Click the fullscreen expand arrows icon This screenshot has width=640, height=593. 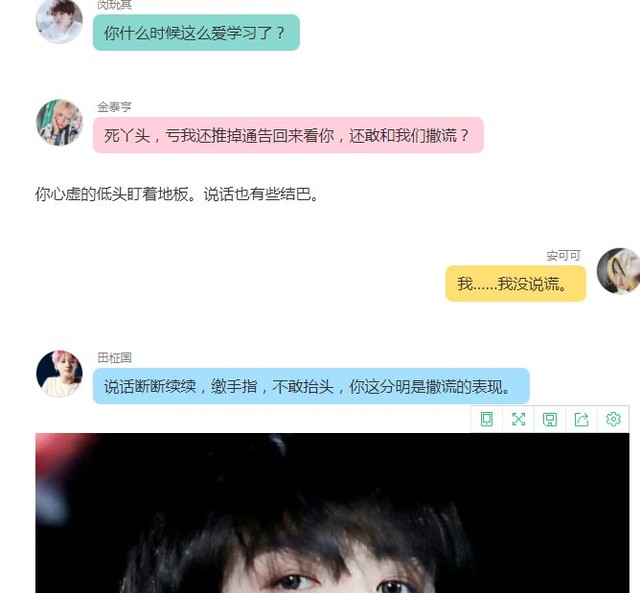point(518,419)
